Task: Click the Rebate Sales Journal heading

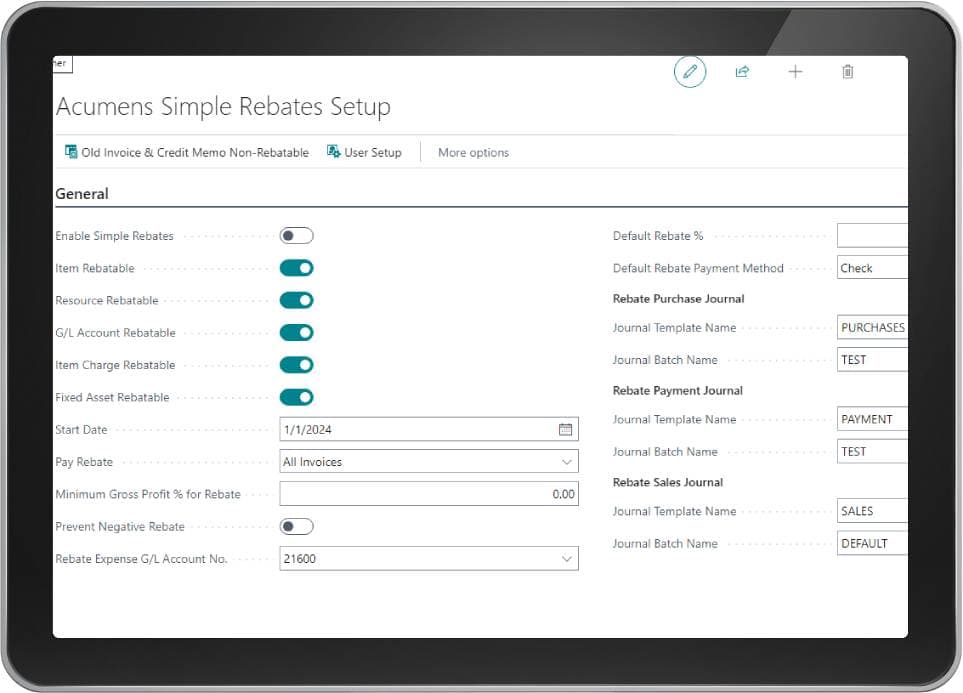Action: click(668, 482)
